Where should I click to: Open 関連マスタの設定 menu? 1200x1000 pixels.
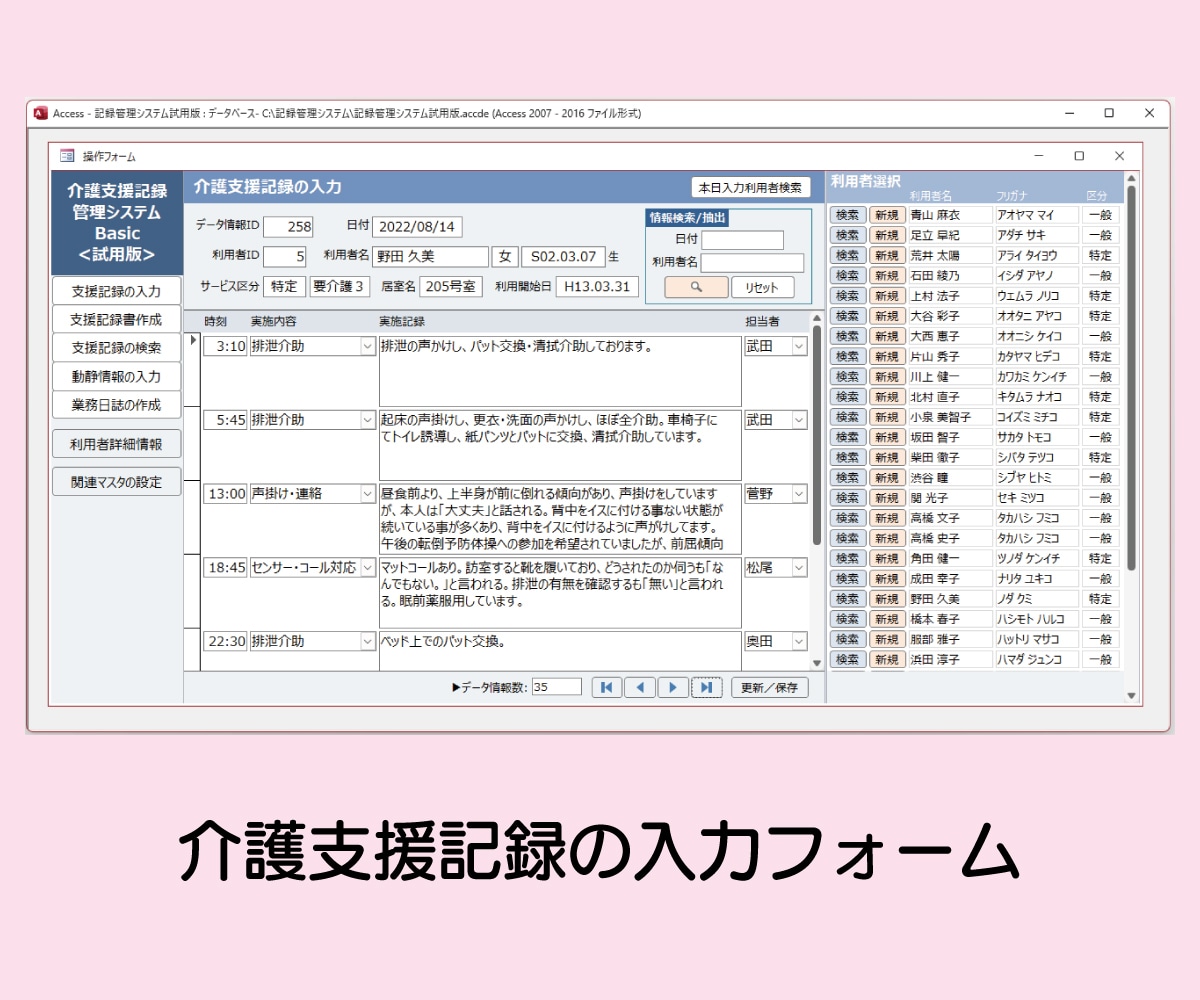pyautogui.click(x=117, y=481)
